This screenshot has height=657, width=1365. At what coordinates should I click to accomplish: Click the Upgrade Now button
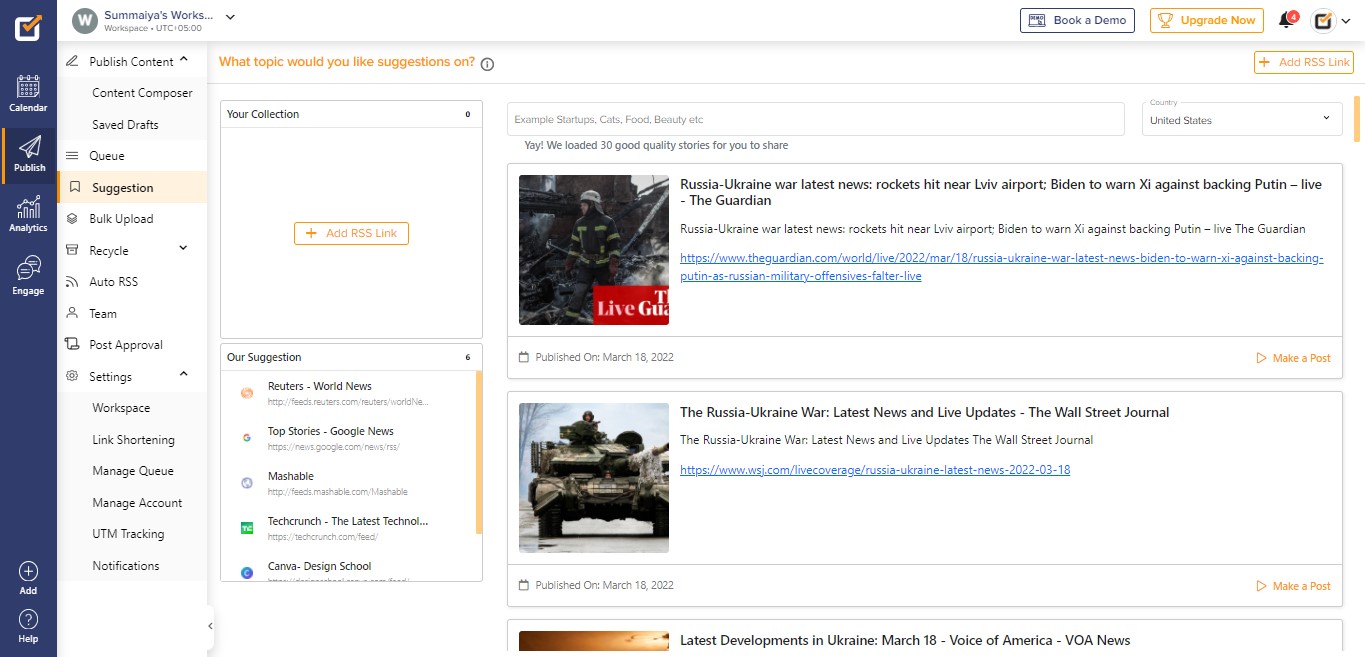click(x=1206, y=20)
